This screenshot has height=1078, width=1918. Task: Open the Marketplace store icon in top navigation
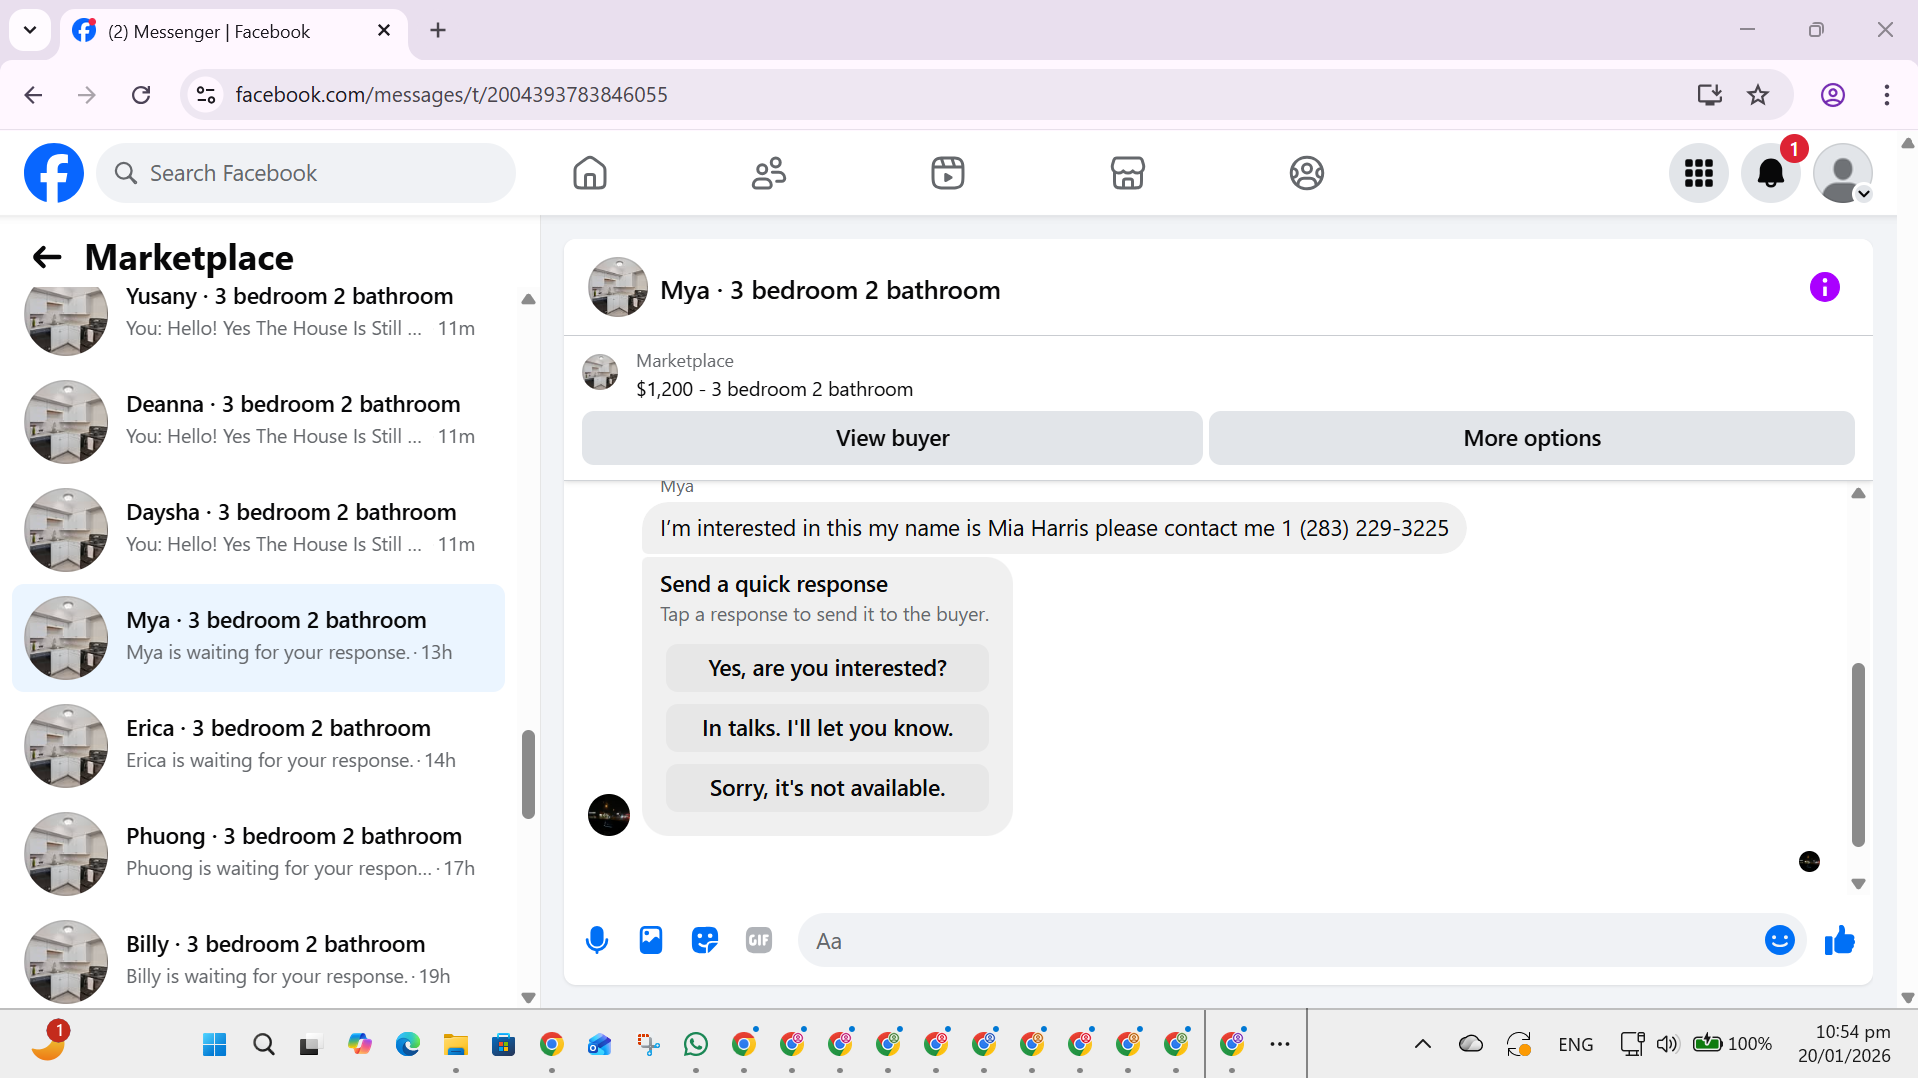pos(1128,173)
